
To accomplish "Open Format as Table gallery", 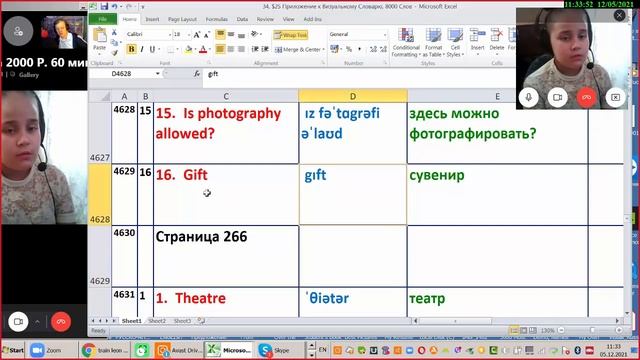I will tap(433, 42).
